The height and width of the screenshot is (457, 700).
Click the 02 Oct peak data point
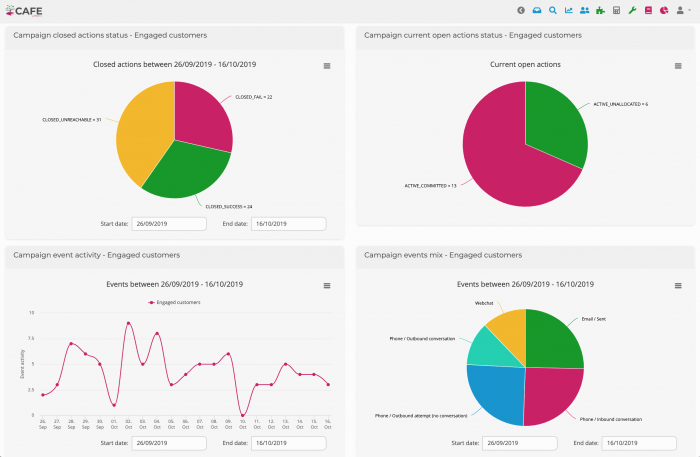(x=129, y=323)
